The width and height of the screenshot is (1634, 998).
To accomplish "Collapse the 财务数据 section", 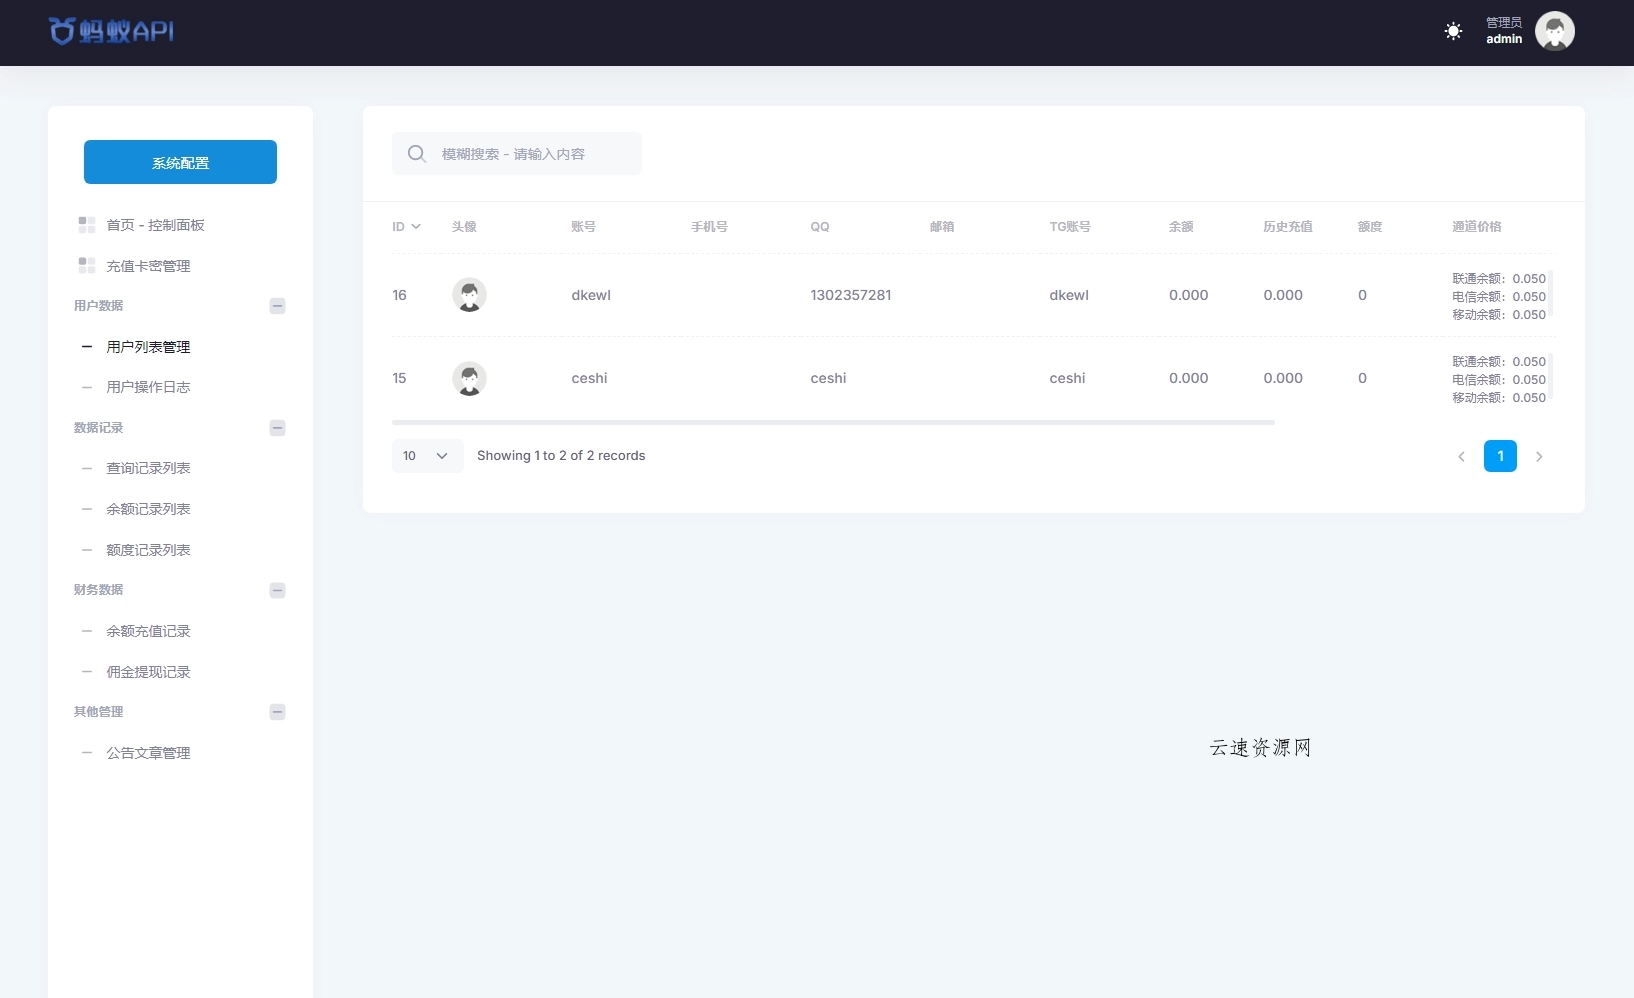I will pyautogui.click(x=277, y=590).
